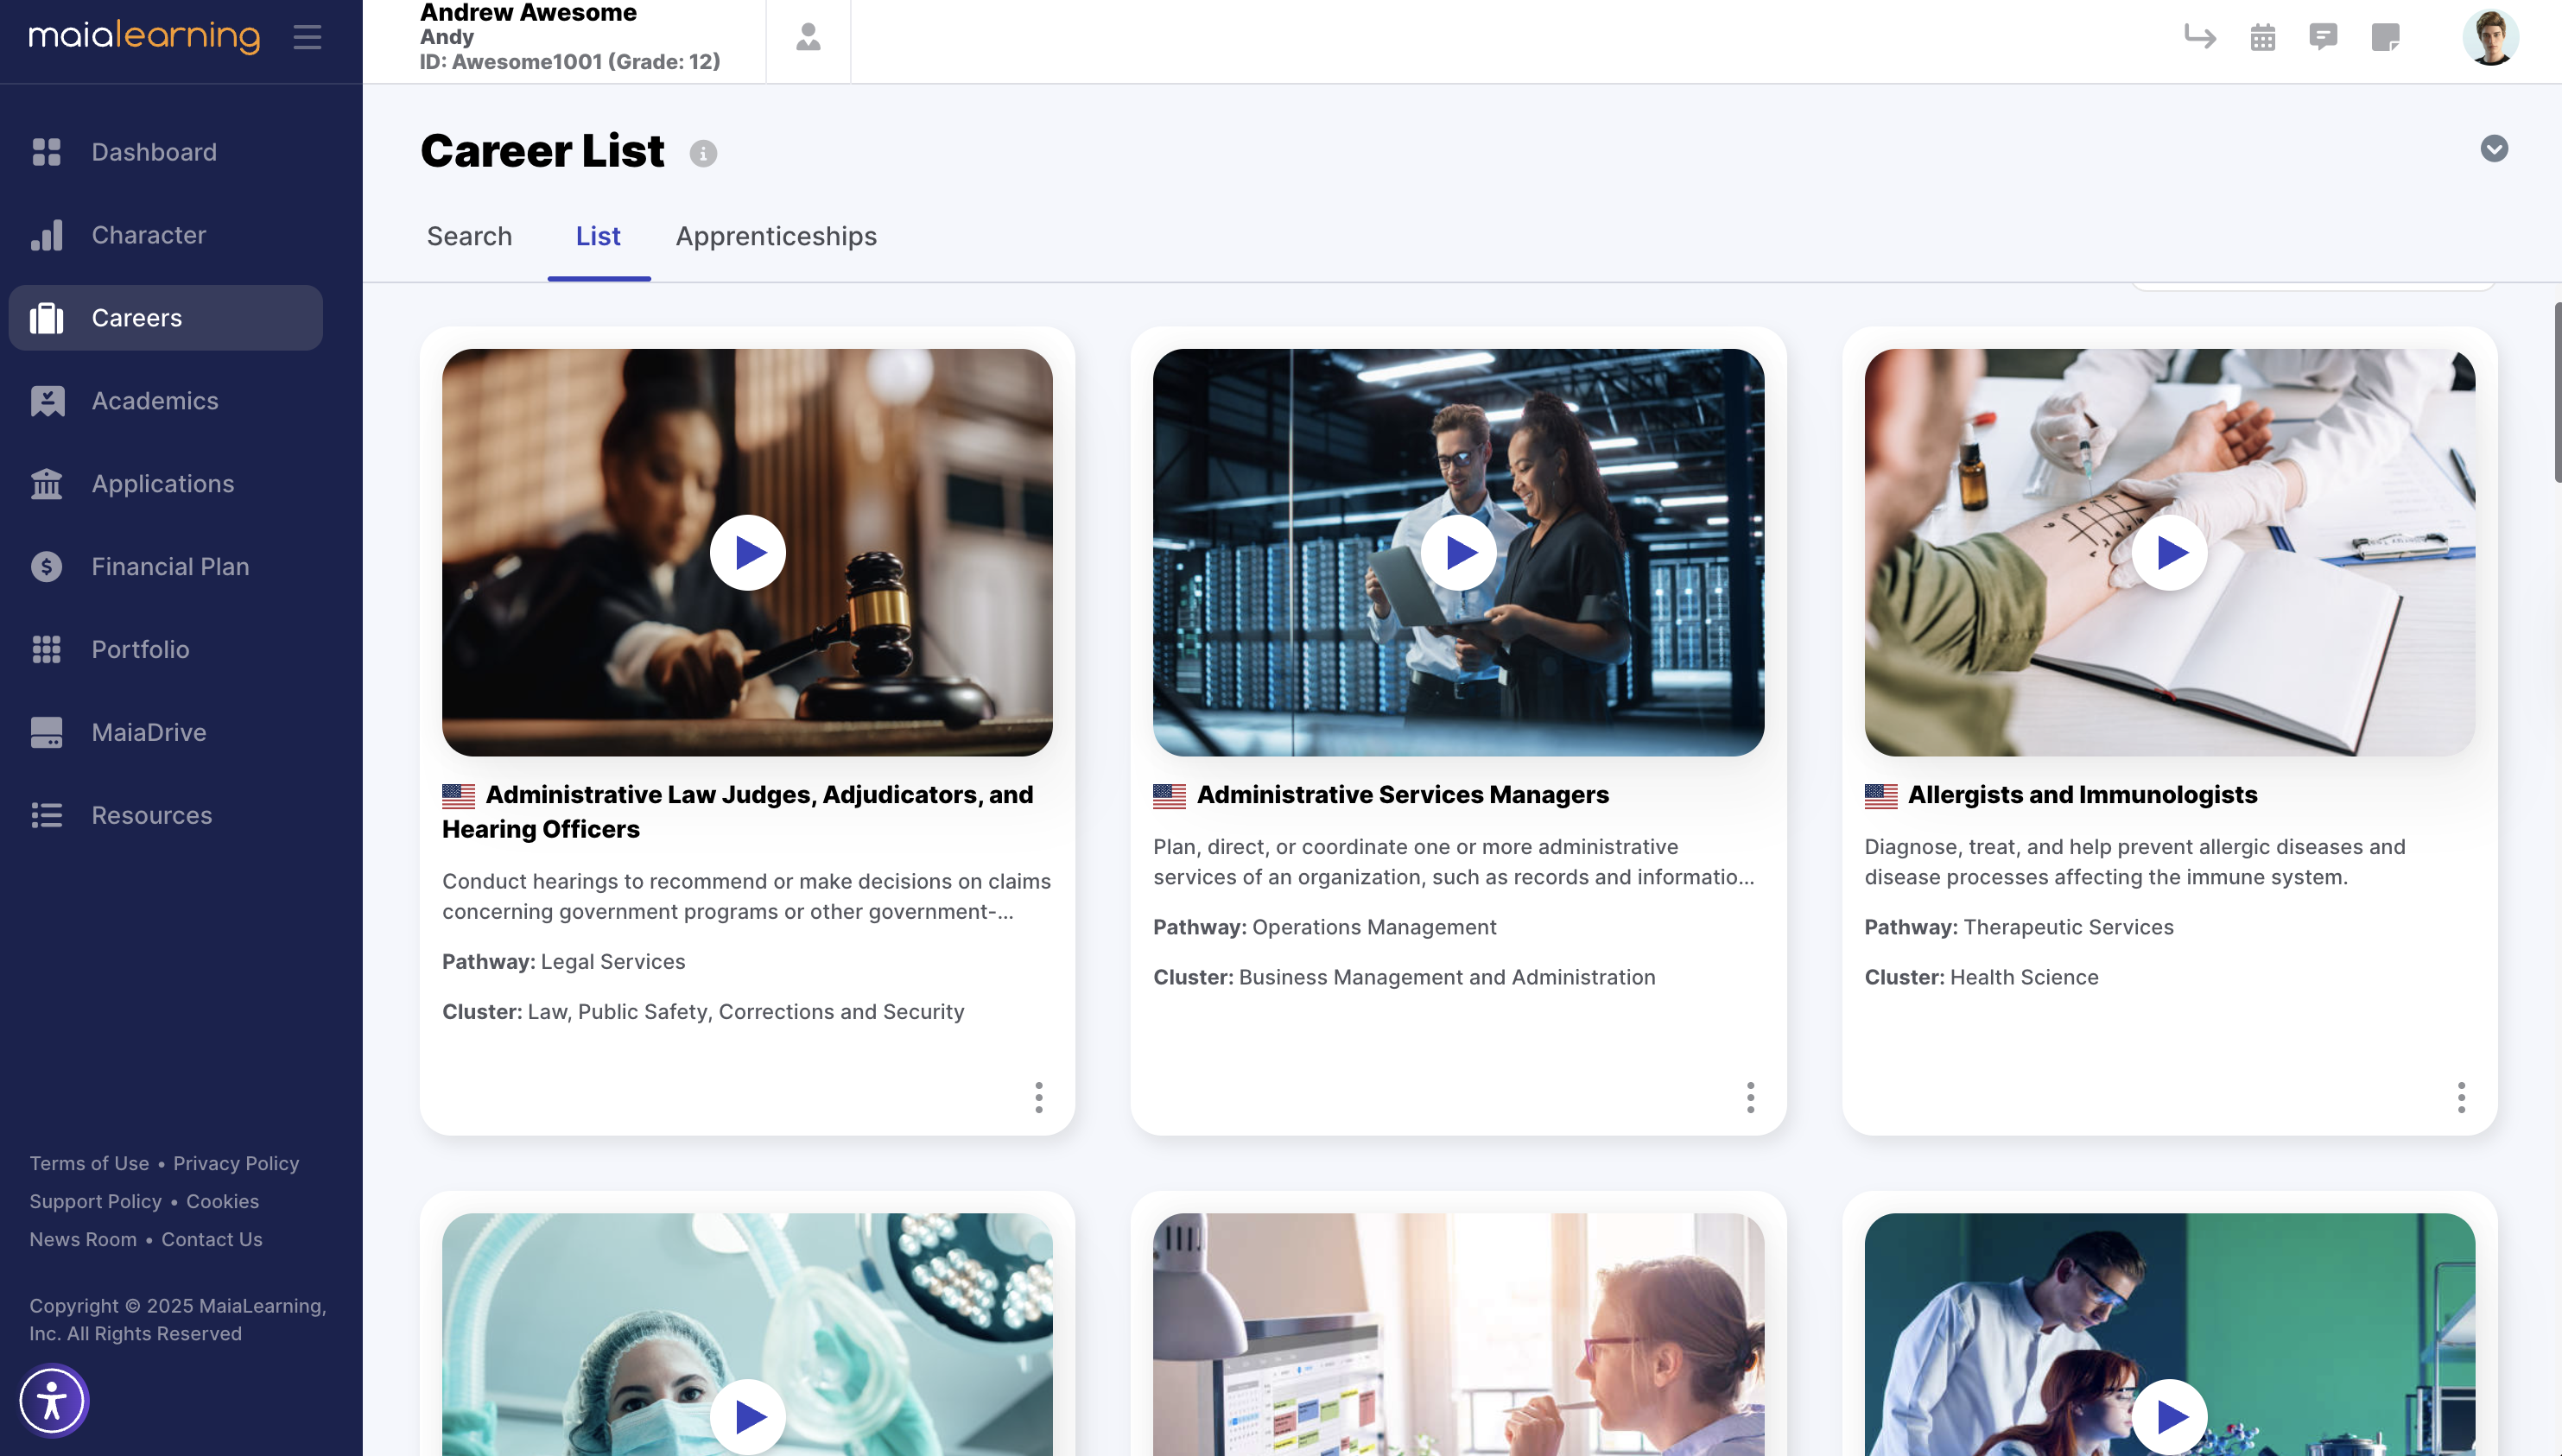This screenshot has width=2562, height=1456.
Task: Open the Dashboard sidebar item
Action: [x=165, y=152]
